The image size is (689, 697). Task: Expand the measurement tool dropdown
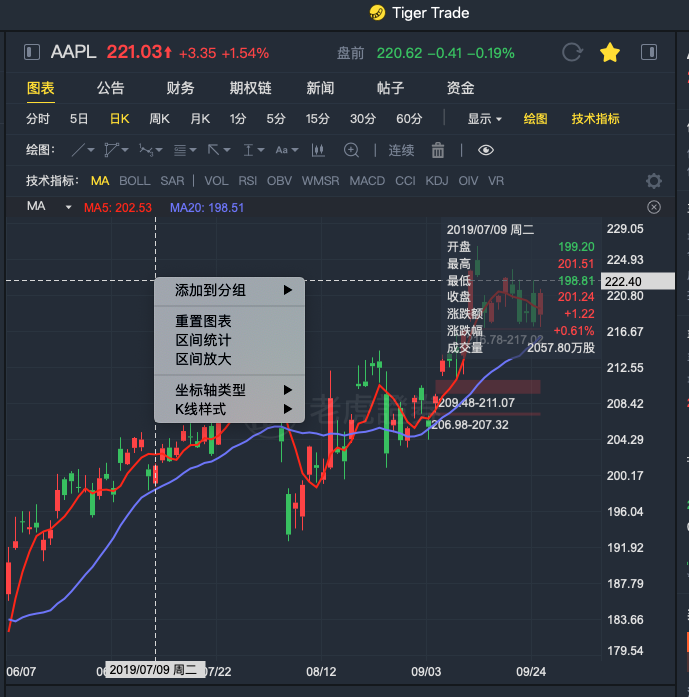(x=260, y=150)
